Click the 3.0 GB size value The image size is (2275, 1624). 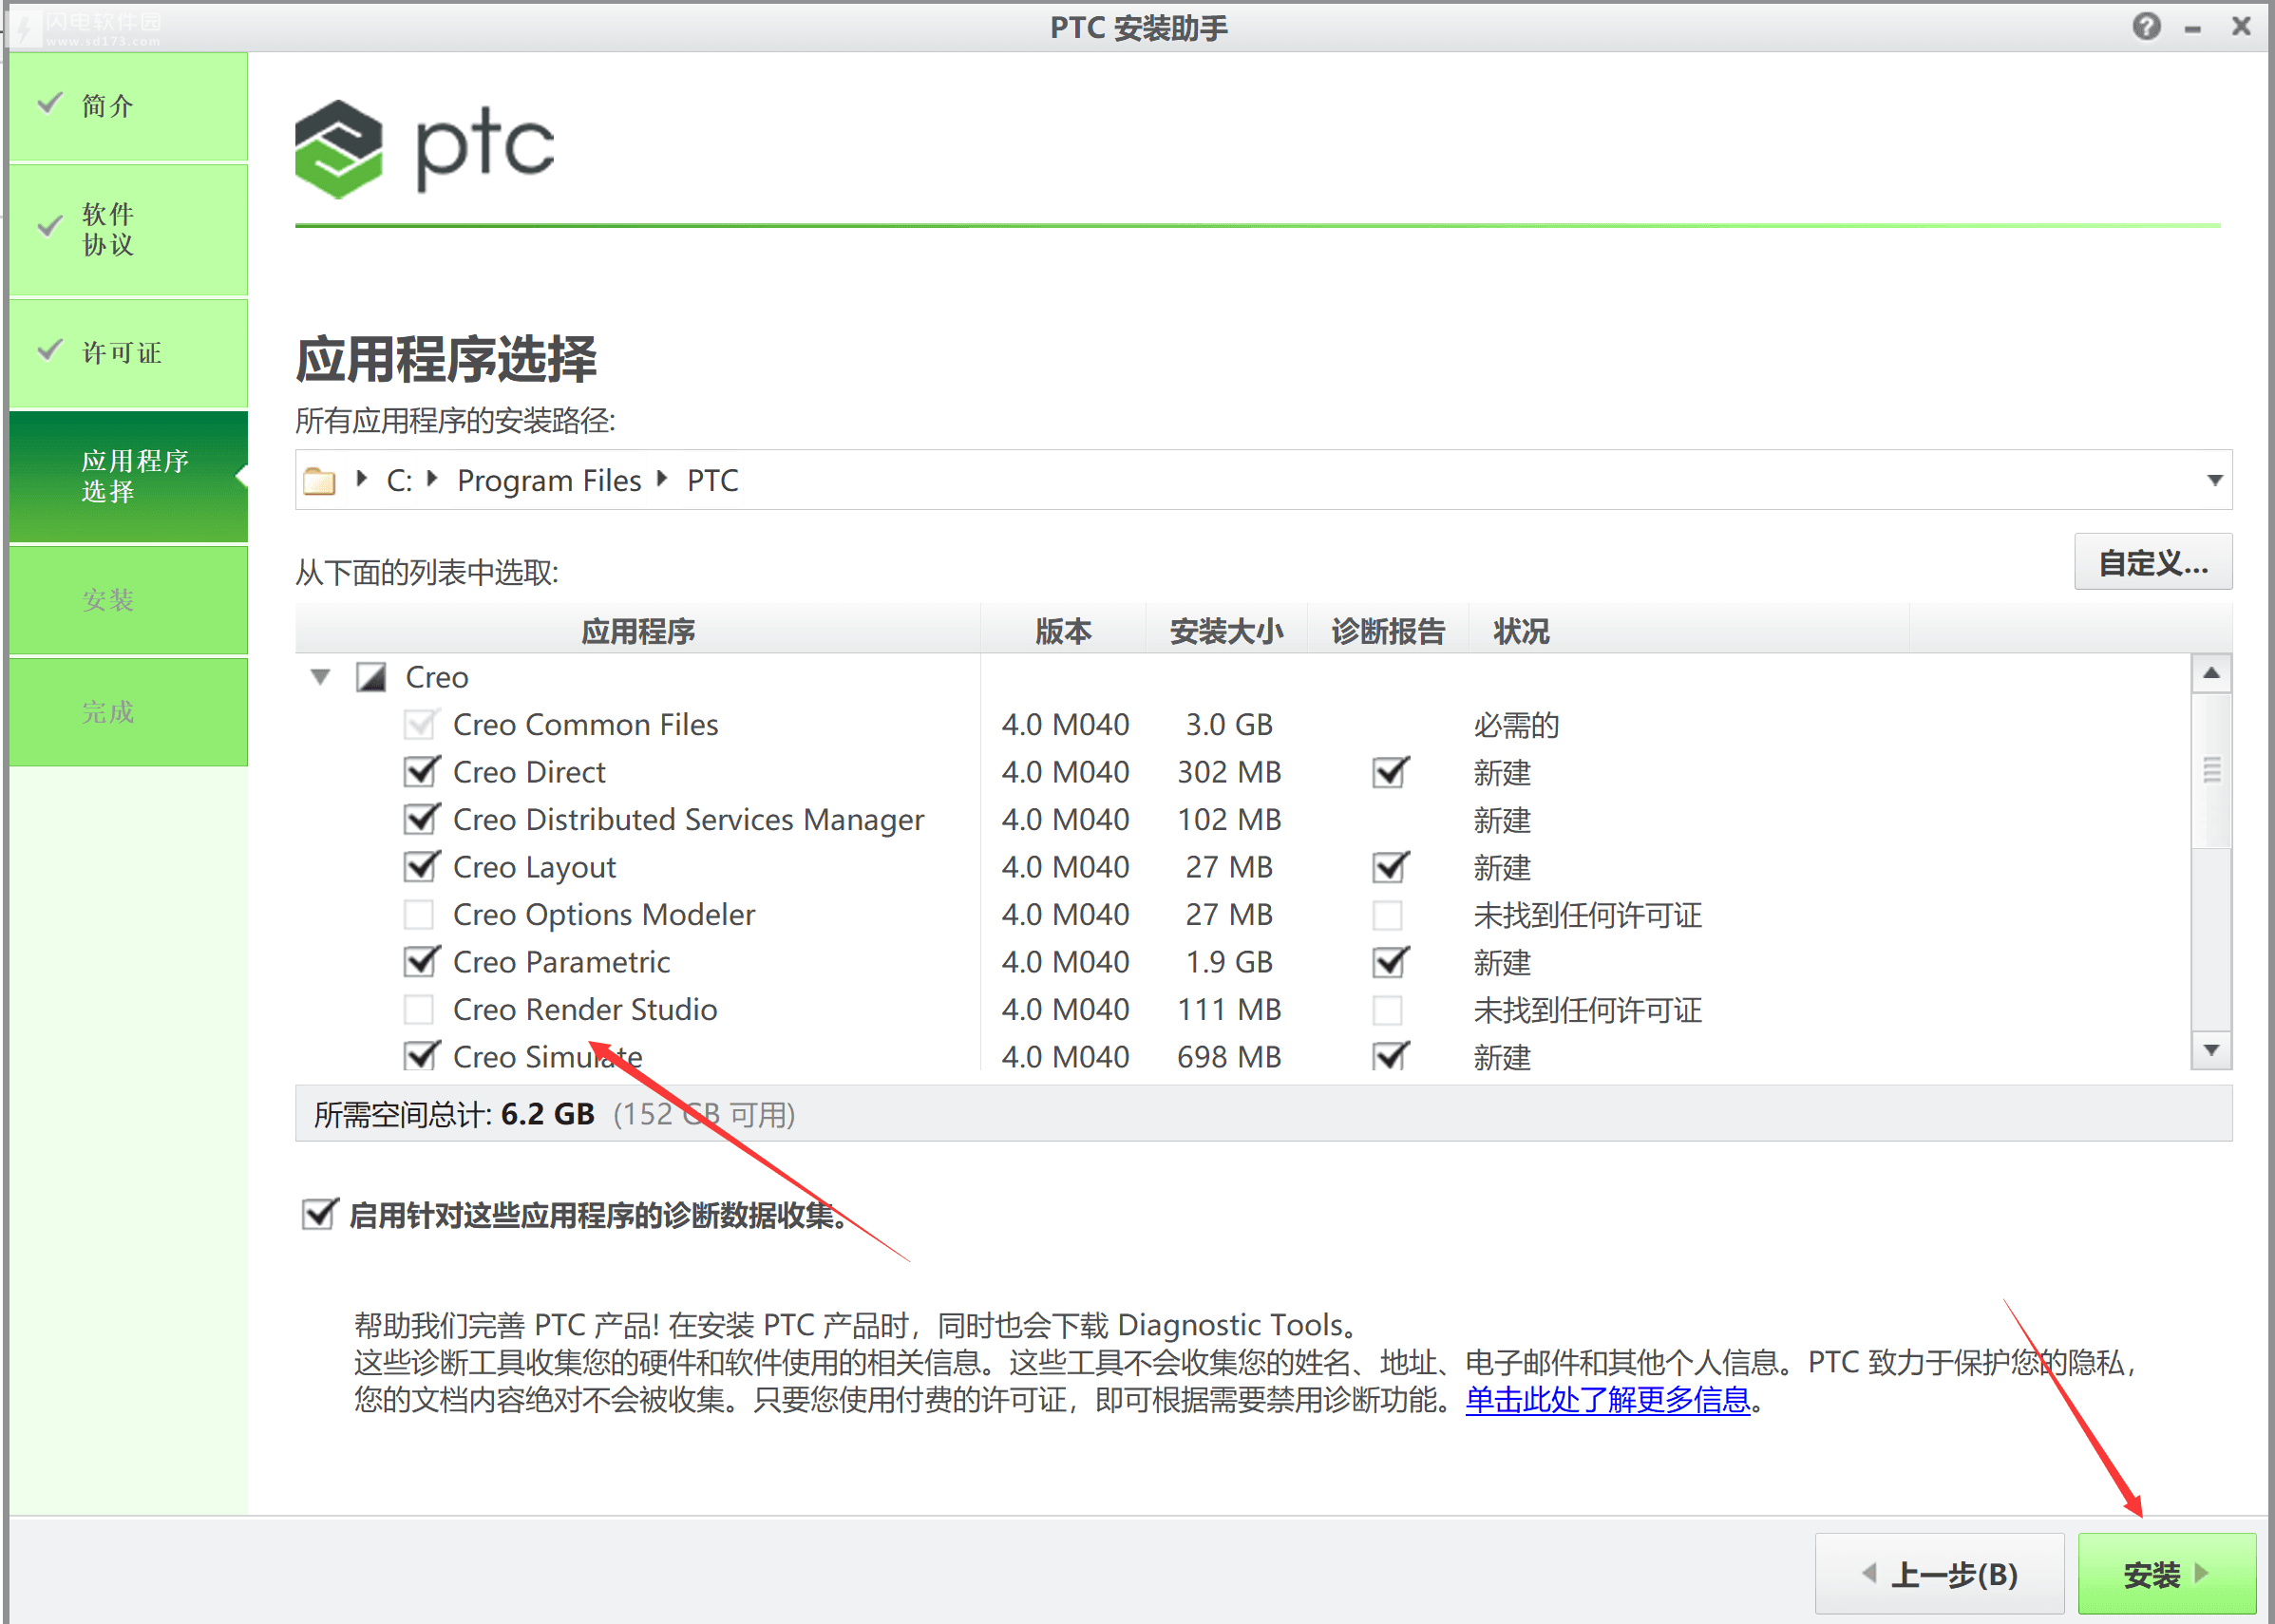pyautogui.click(x=1229, y=725)
